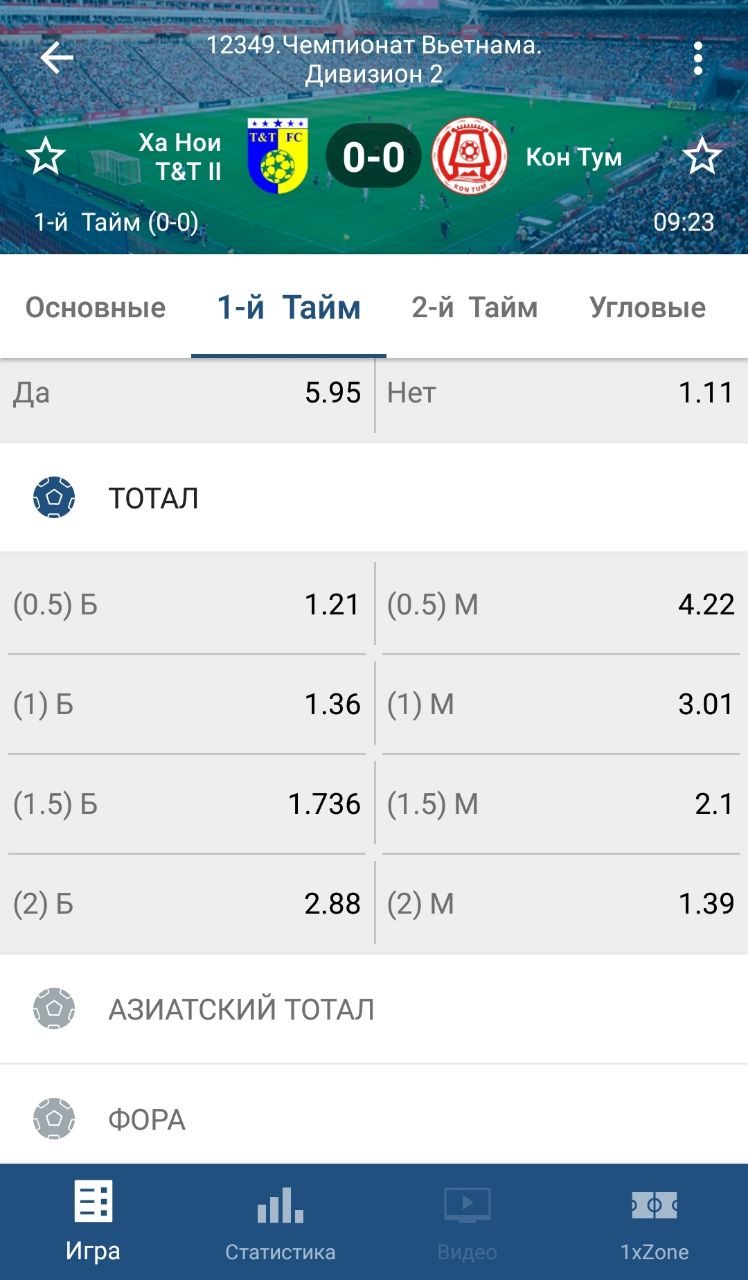Pick total (1.5) М at 2.1
The height and width of the screenshot is (1280, 748).
pos(561,804)
